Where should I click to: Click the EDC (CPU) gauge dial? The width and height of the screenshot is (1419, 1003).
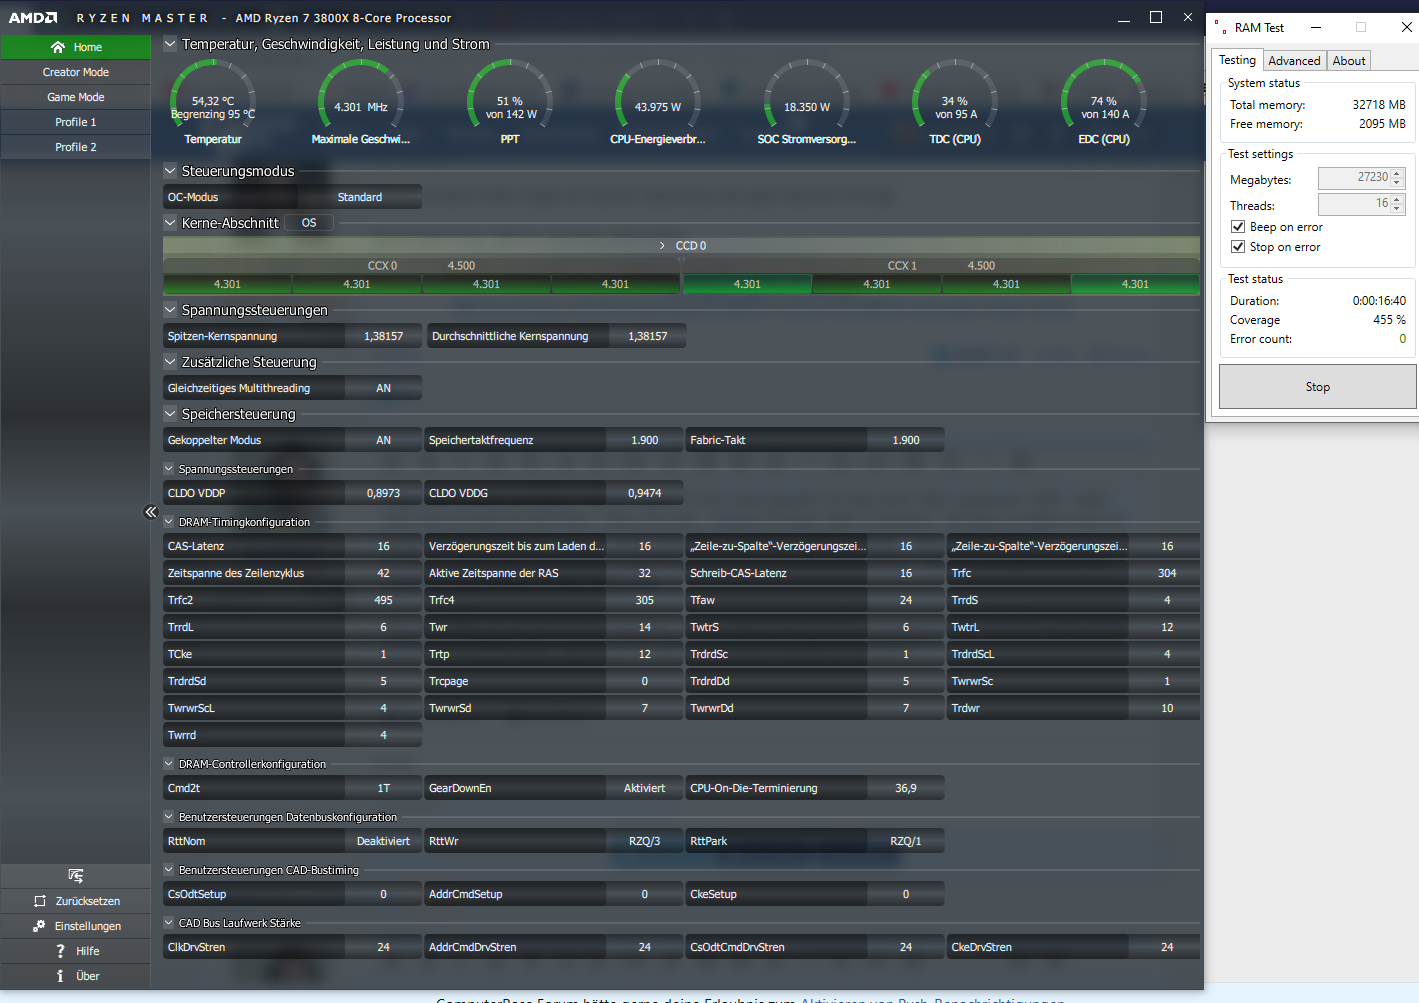[x=1104, y=95]
